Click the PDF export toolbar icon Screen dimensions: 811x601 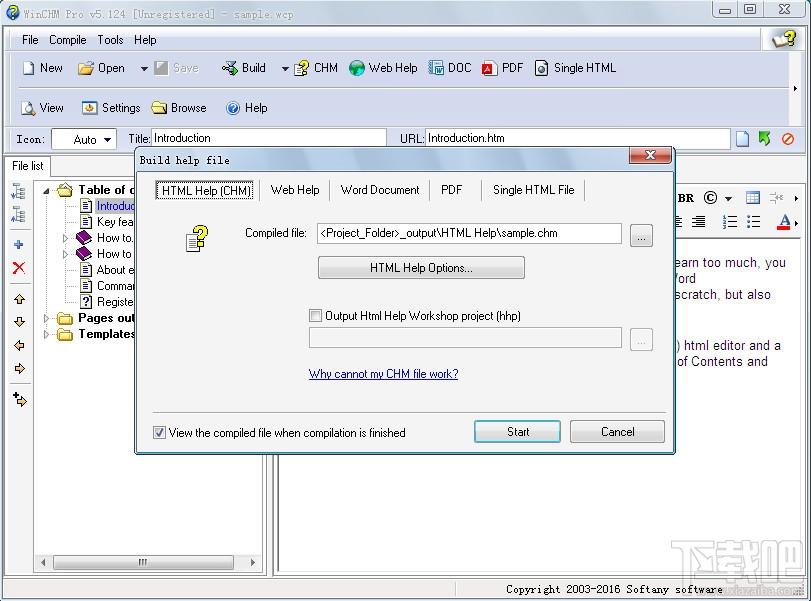[x=488, y=68]
